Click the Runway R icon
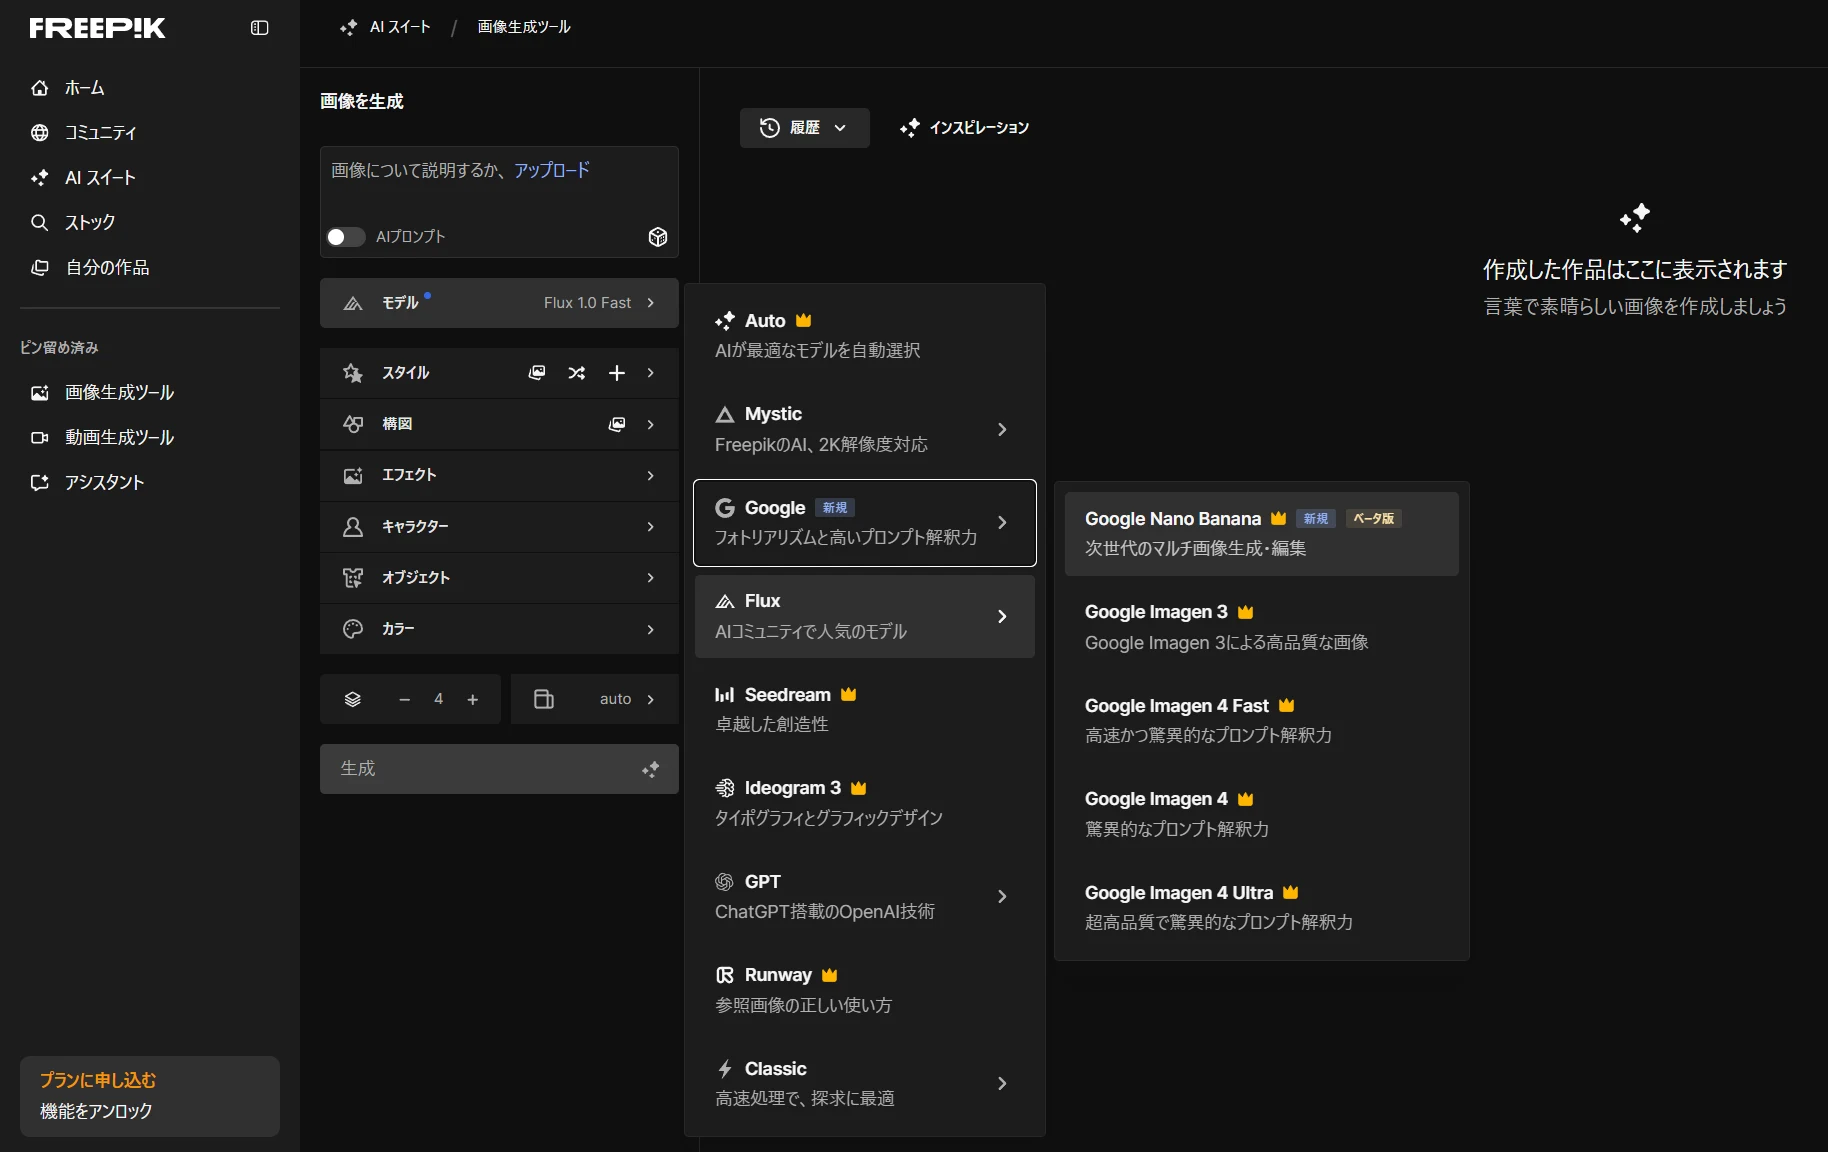The height and width of the screenshot is (1152, 1828). click(725, 975)
